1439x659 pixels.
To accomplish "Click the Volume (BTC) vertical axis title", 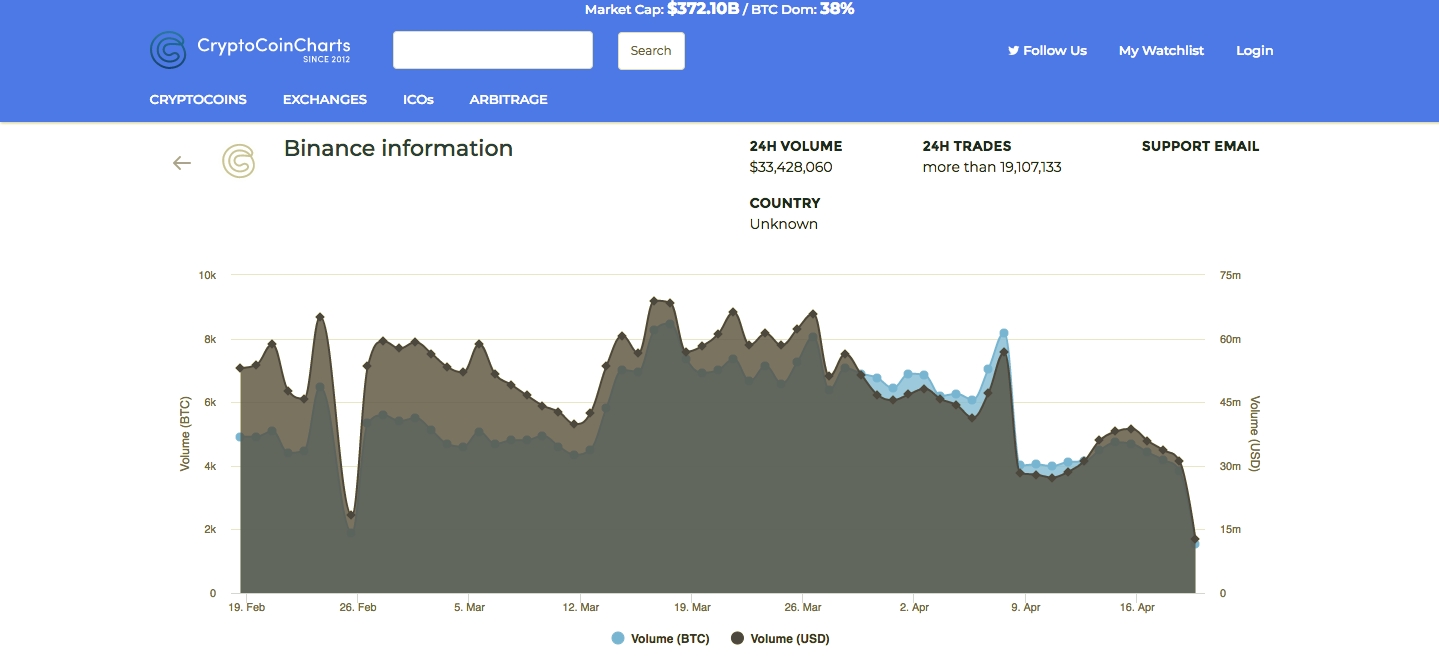I will click(185, 434).
